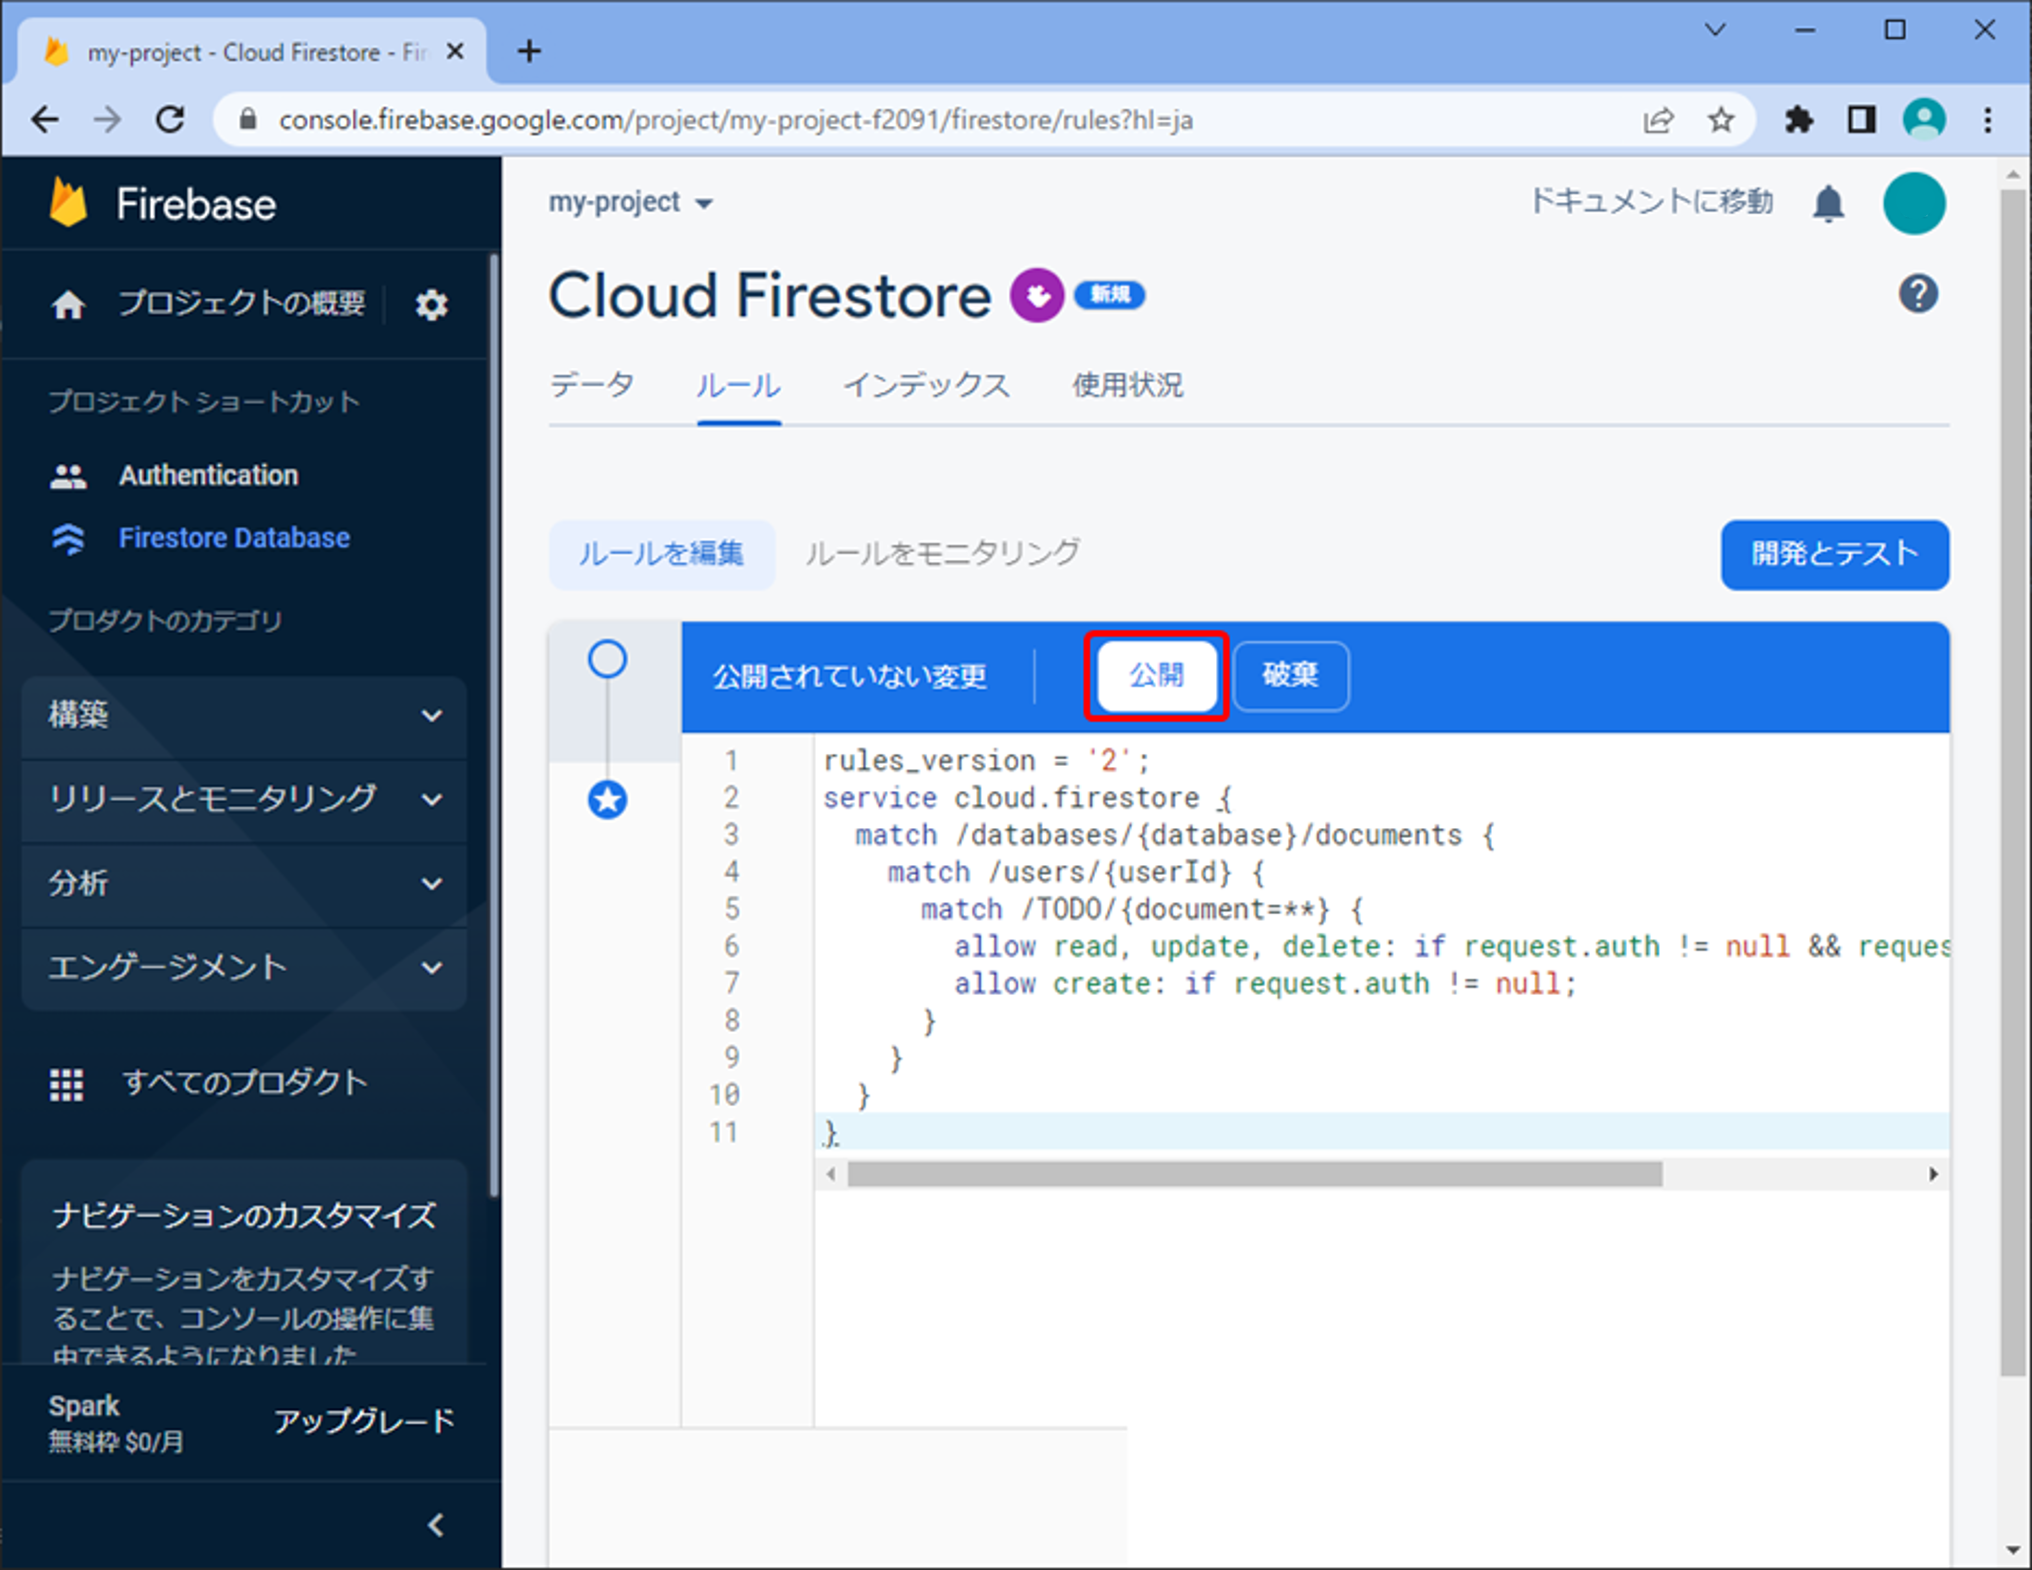Click the アップグレード link
Image resolution: width=2032 pixels, height=1570 pixels.
point(365,1421)
